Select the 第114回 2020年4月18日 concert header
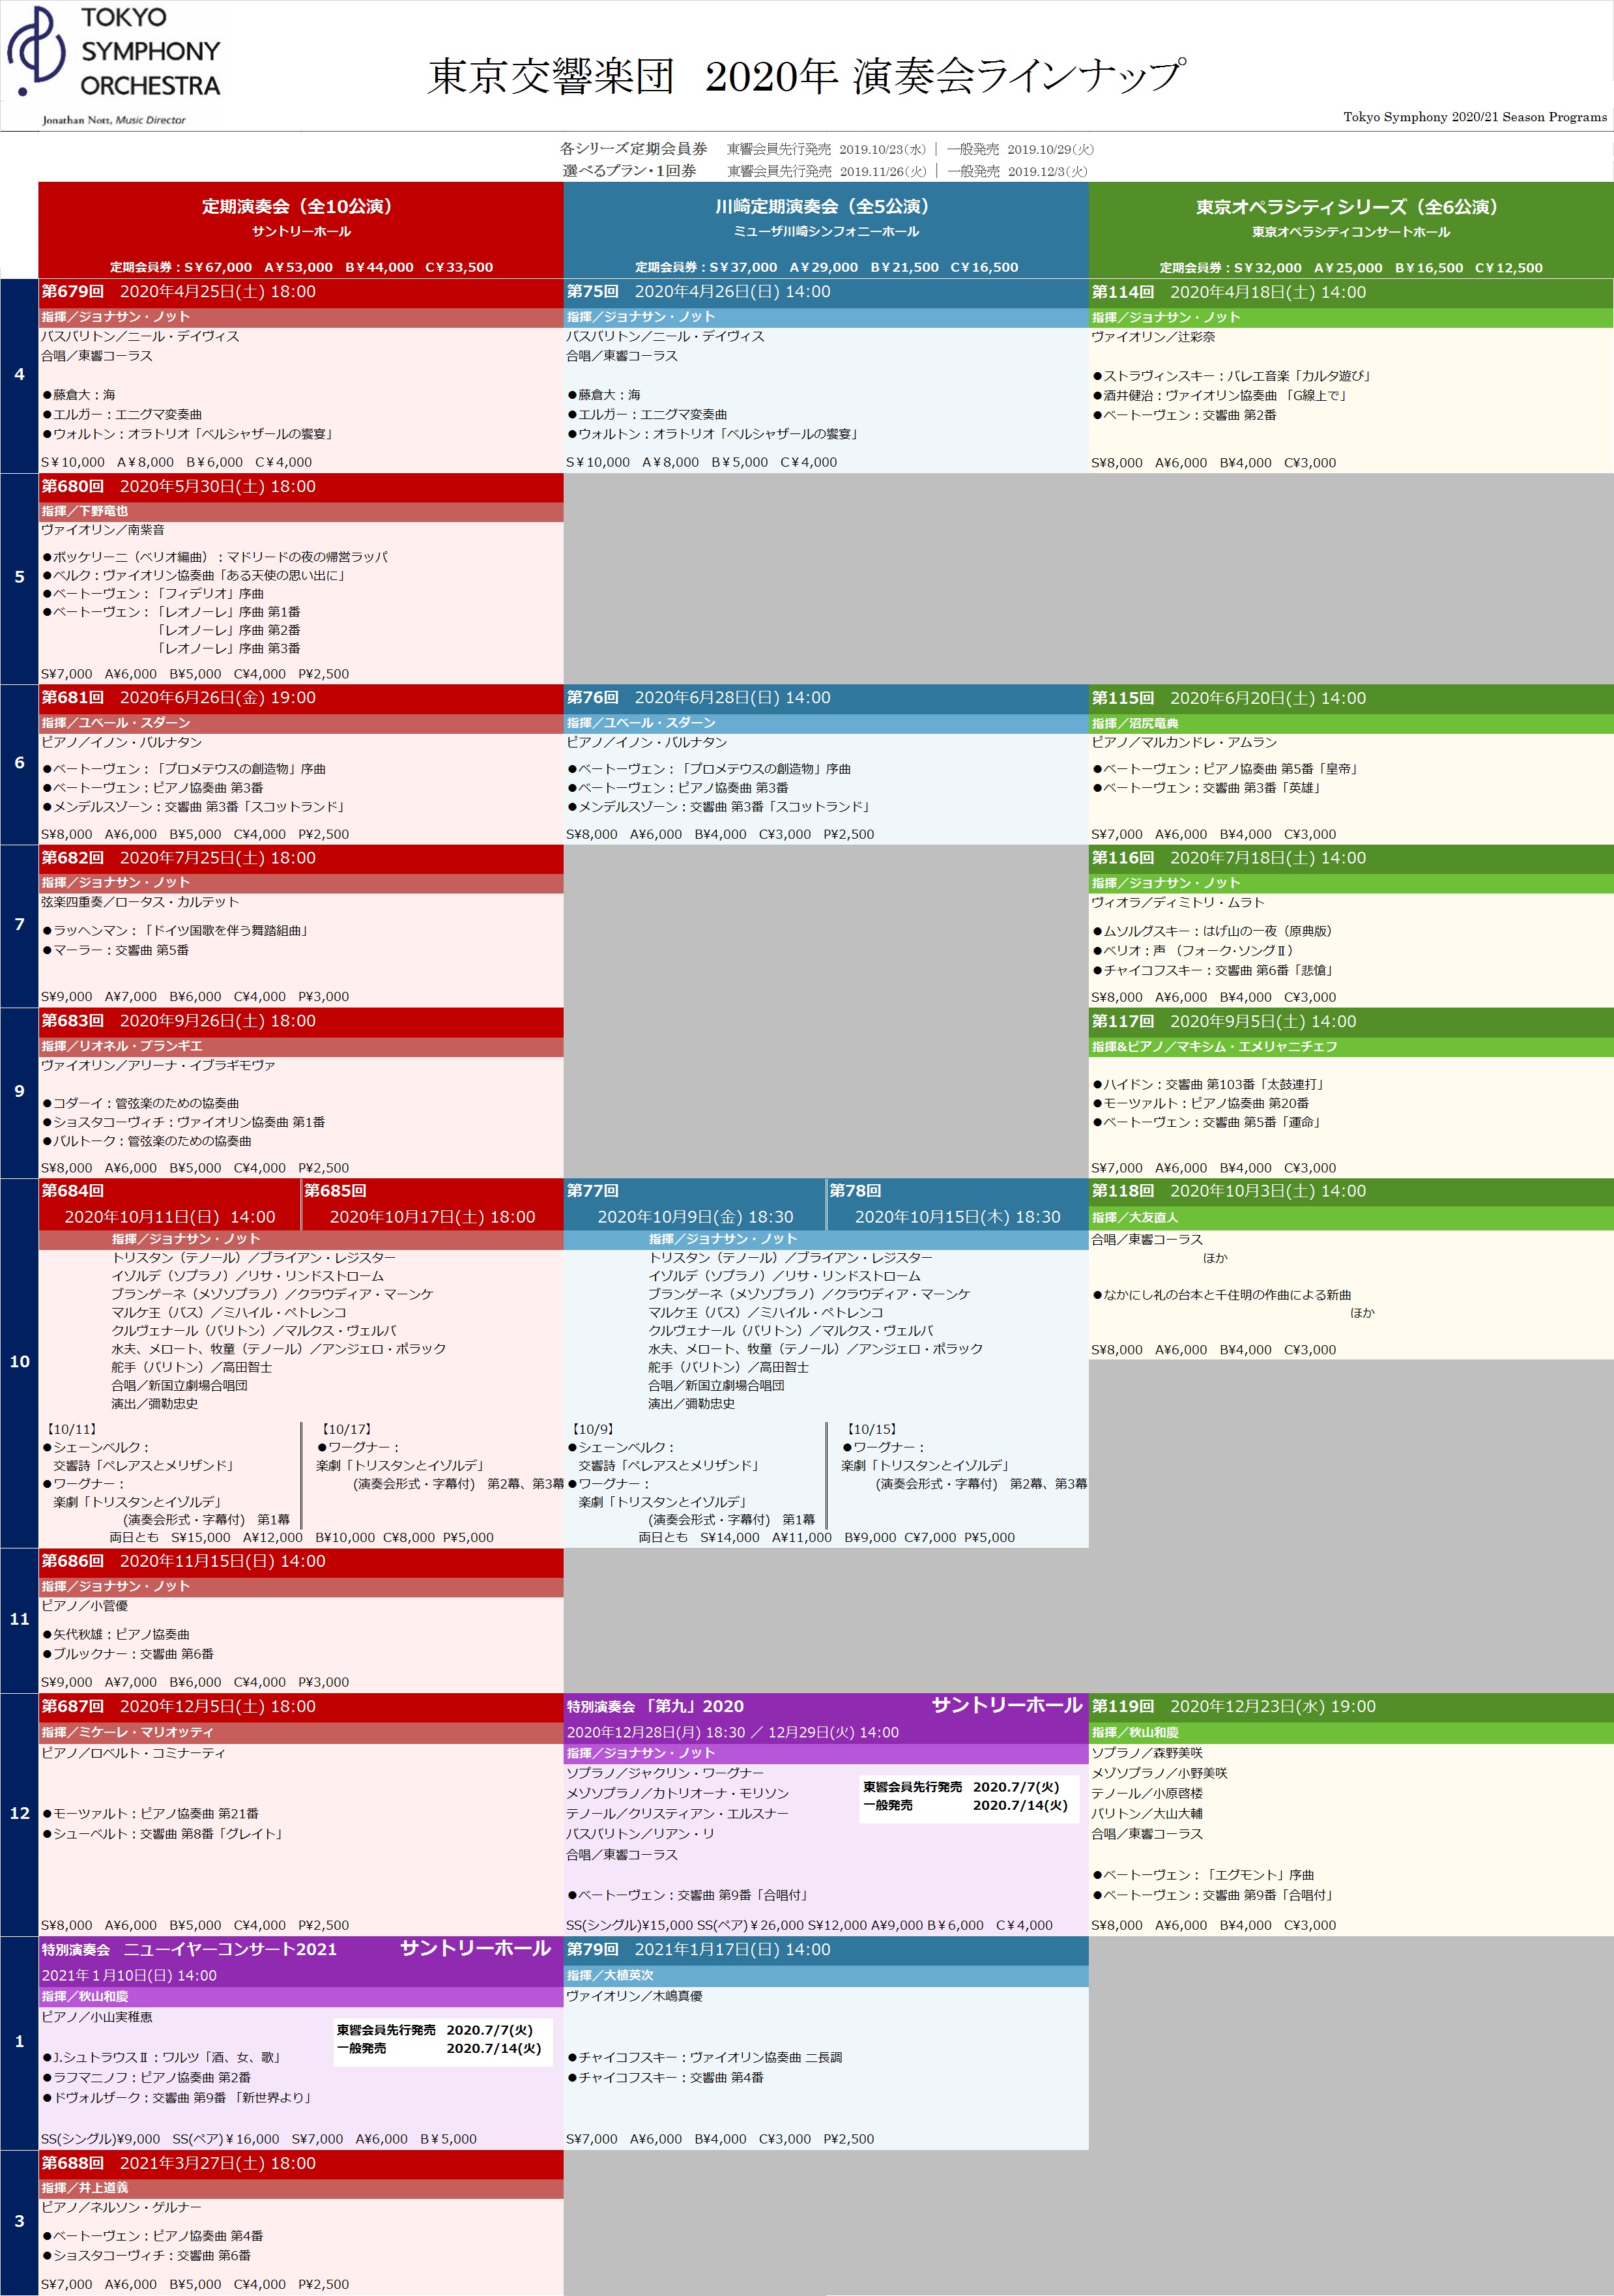The height and width of the screenshot is (2296, 1614). point(1351,292)
